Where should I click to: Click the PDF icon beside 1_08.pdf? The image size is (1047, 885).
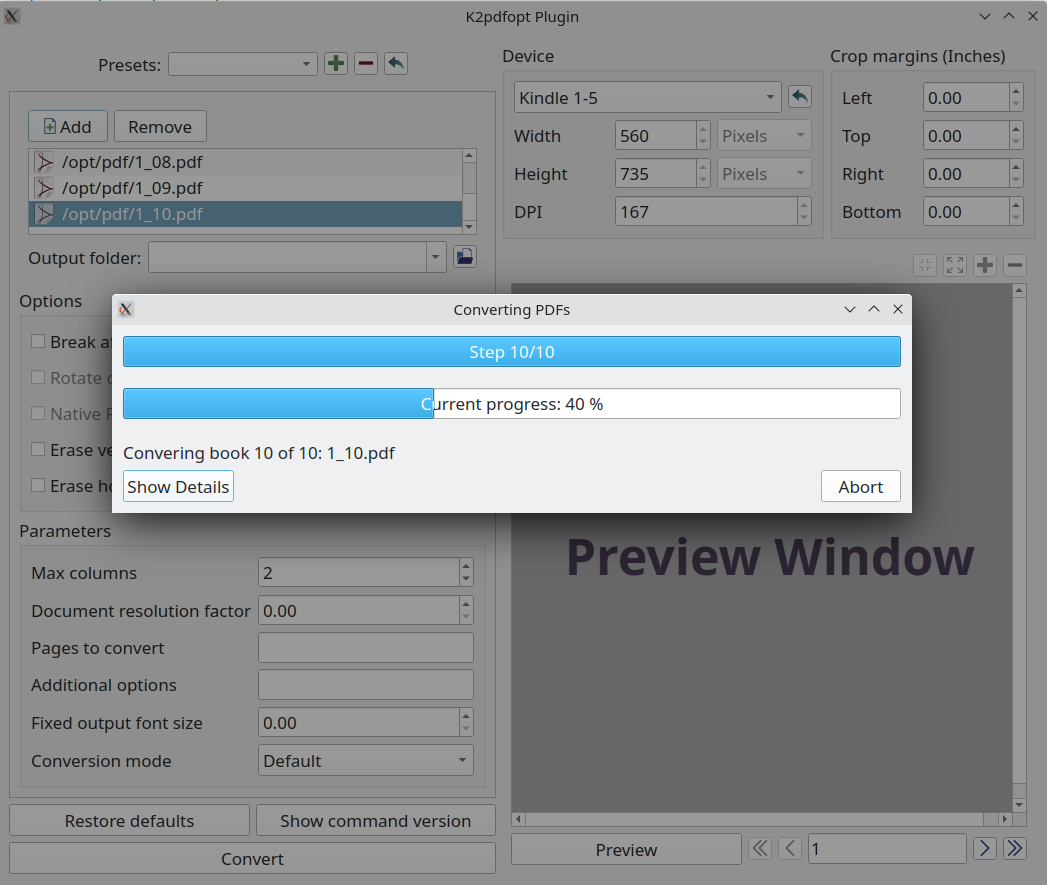[45, 162]
